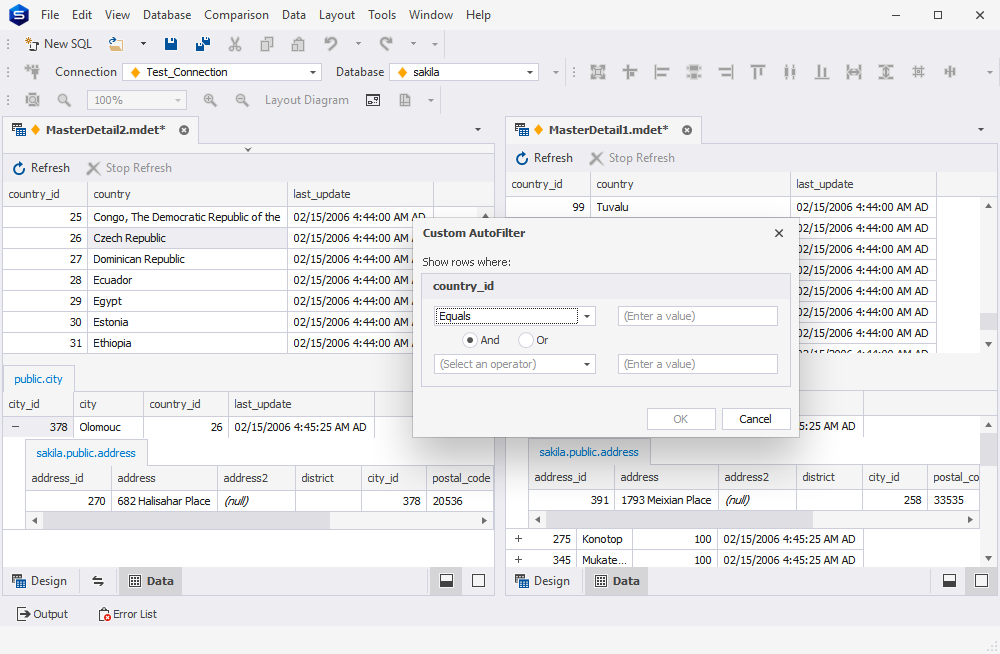Click split view icon in MasterDetail2 pane
Screen dimensions: 1000x654
pos(446,581)
